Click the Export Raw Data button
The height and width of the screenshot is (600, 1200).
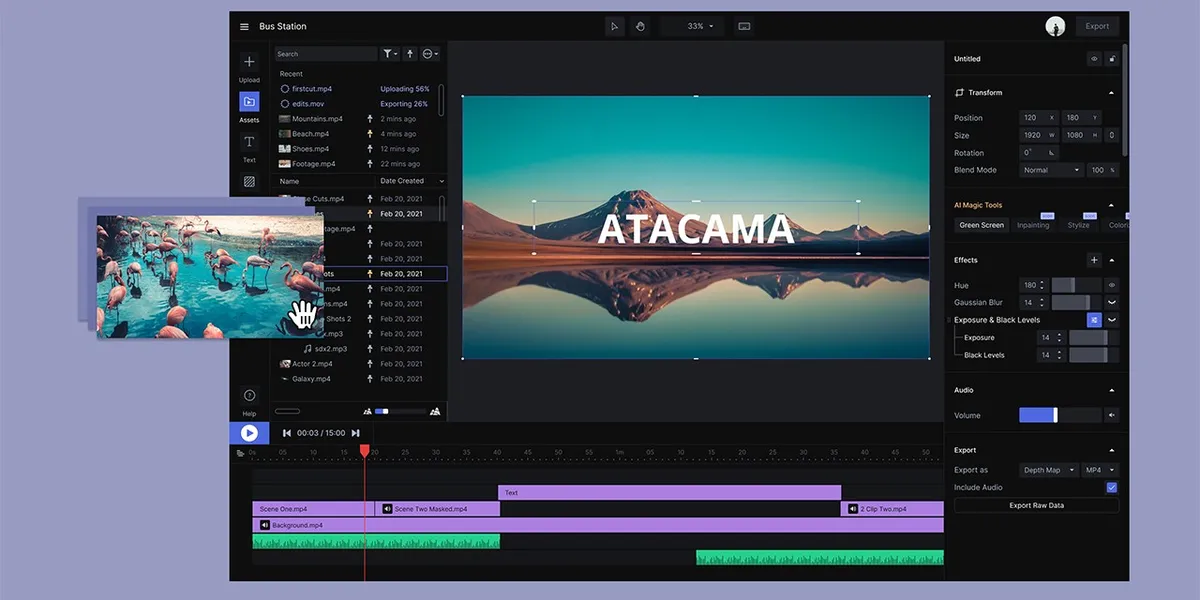pos(1036,506)
